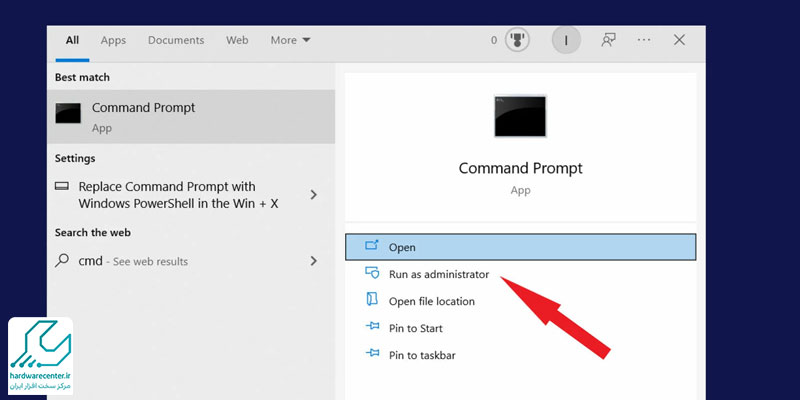The image size is (800, 400).
Task: Open the three-dots options menu
Action: pos(644,40)
